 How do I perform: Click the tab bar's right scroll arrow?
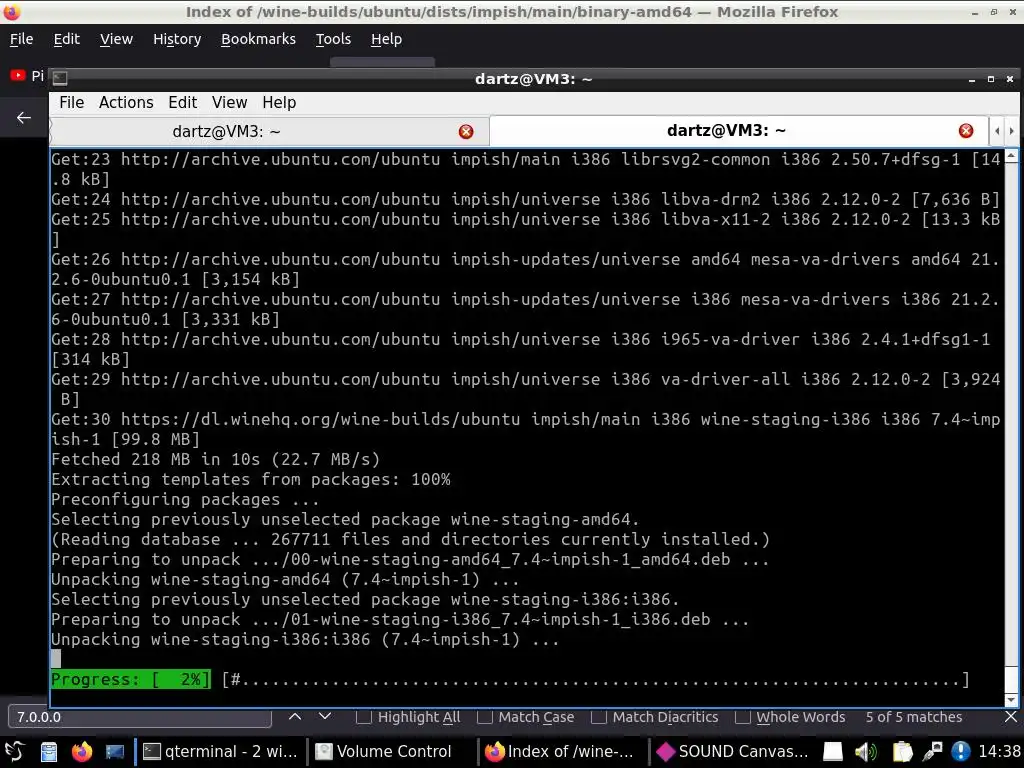pyautogui.click(x=1011, y=131)
